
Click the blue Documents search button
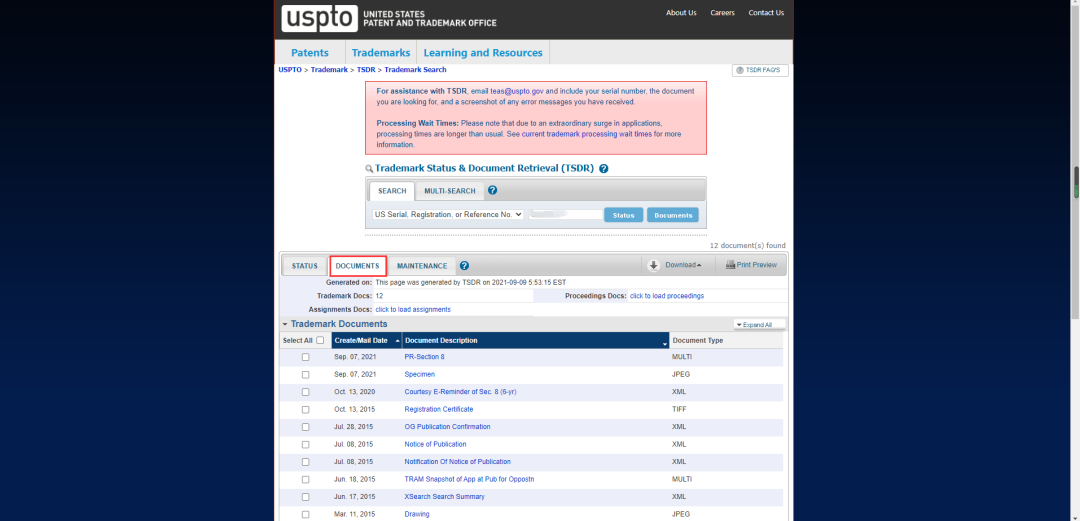pos(673,215)
